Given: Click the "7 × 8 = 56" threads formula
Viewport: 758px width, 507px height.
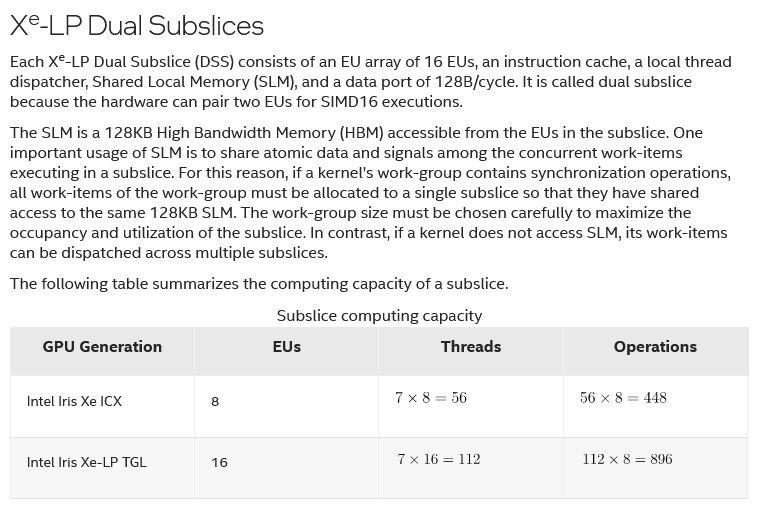Looking at the screenshot, I should (x=431, y=398).
